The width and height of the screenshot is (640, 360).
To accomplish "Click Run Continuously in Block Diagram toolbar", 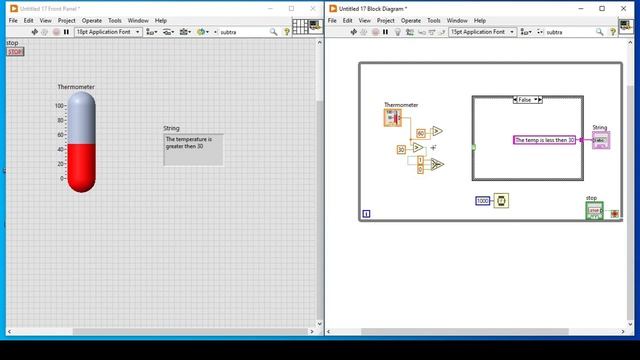I will pyautogui.click(x=364, y=32).
